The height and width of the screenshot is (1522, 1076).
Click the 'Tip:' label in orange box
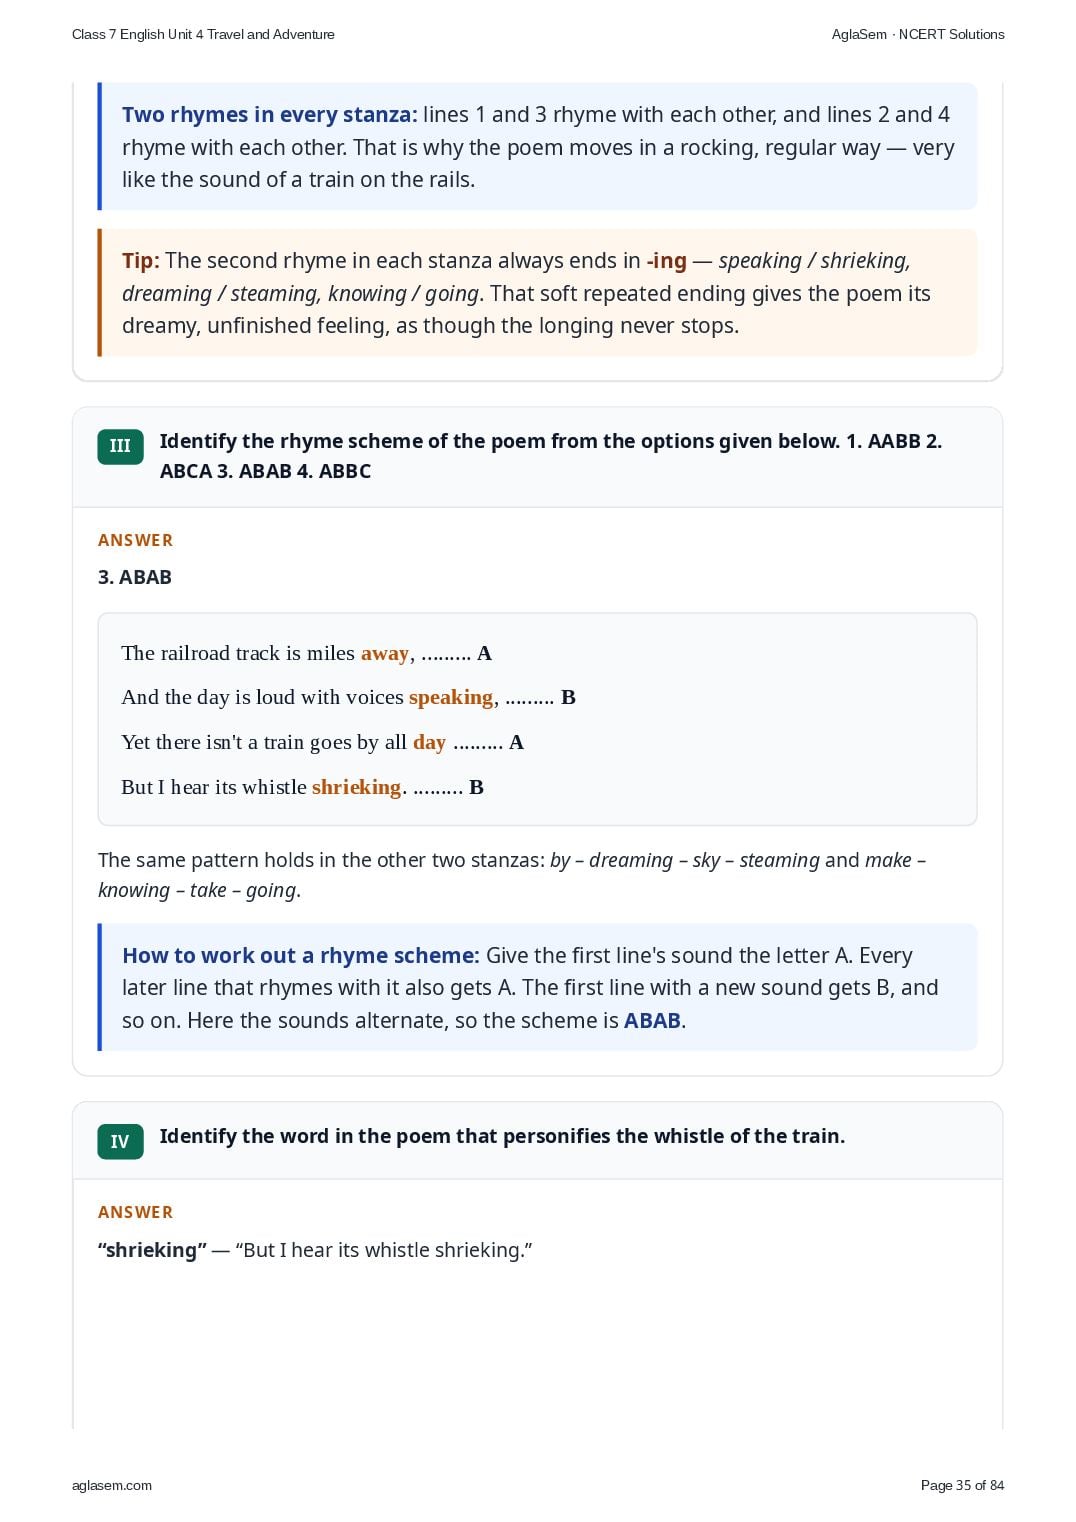click(x=141, y=261)
